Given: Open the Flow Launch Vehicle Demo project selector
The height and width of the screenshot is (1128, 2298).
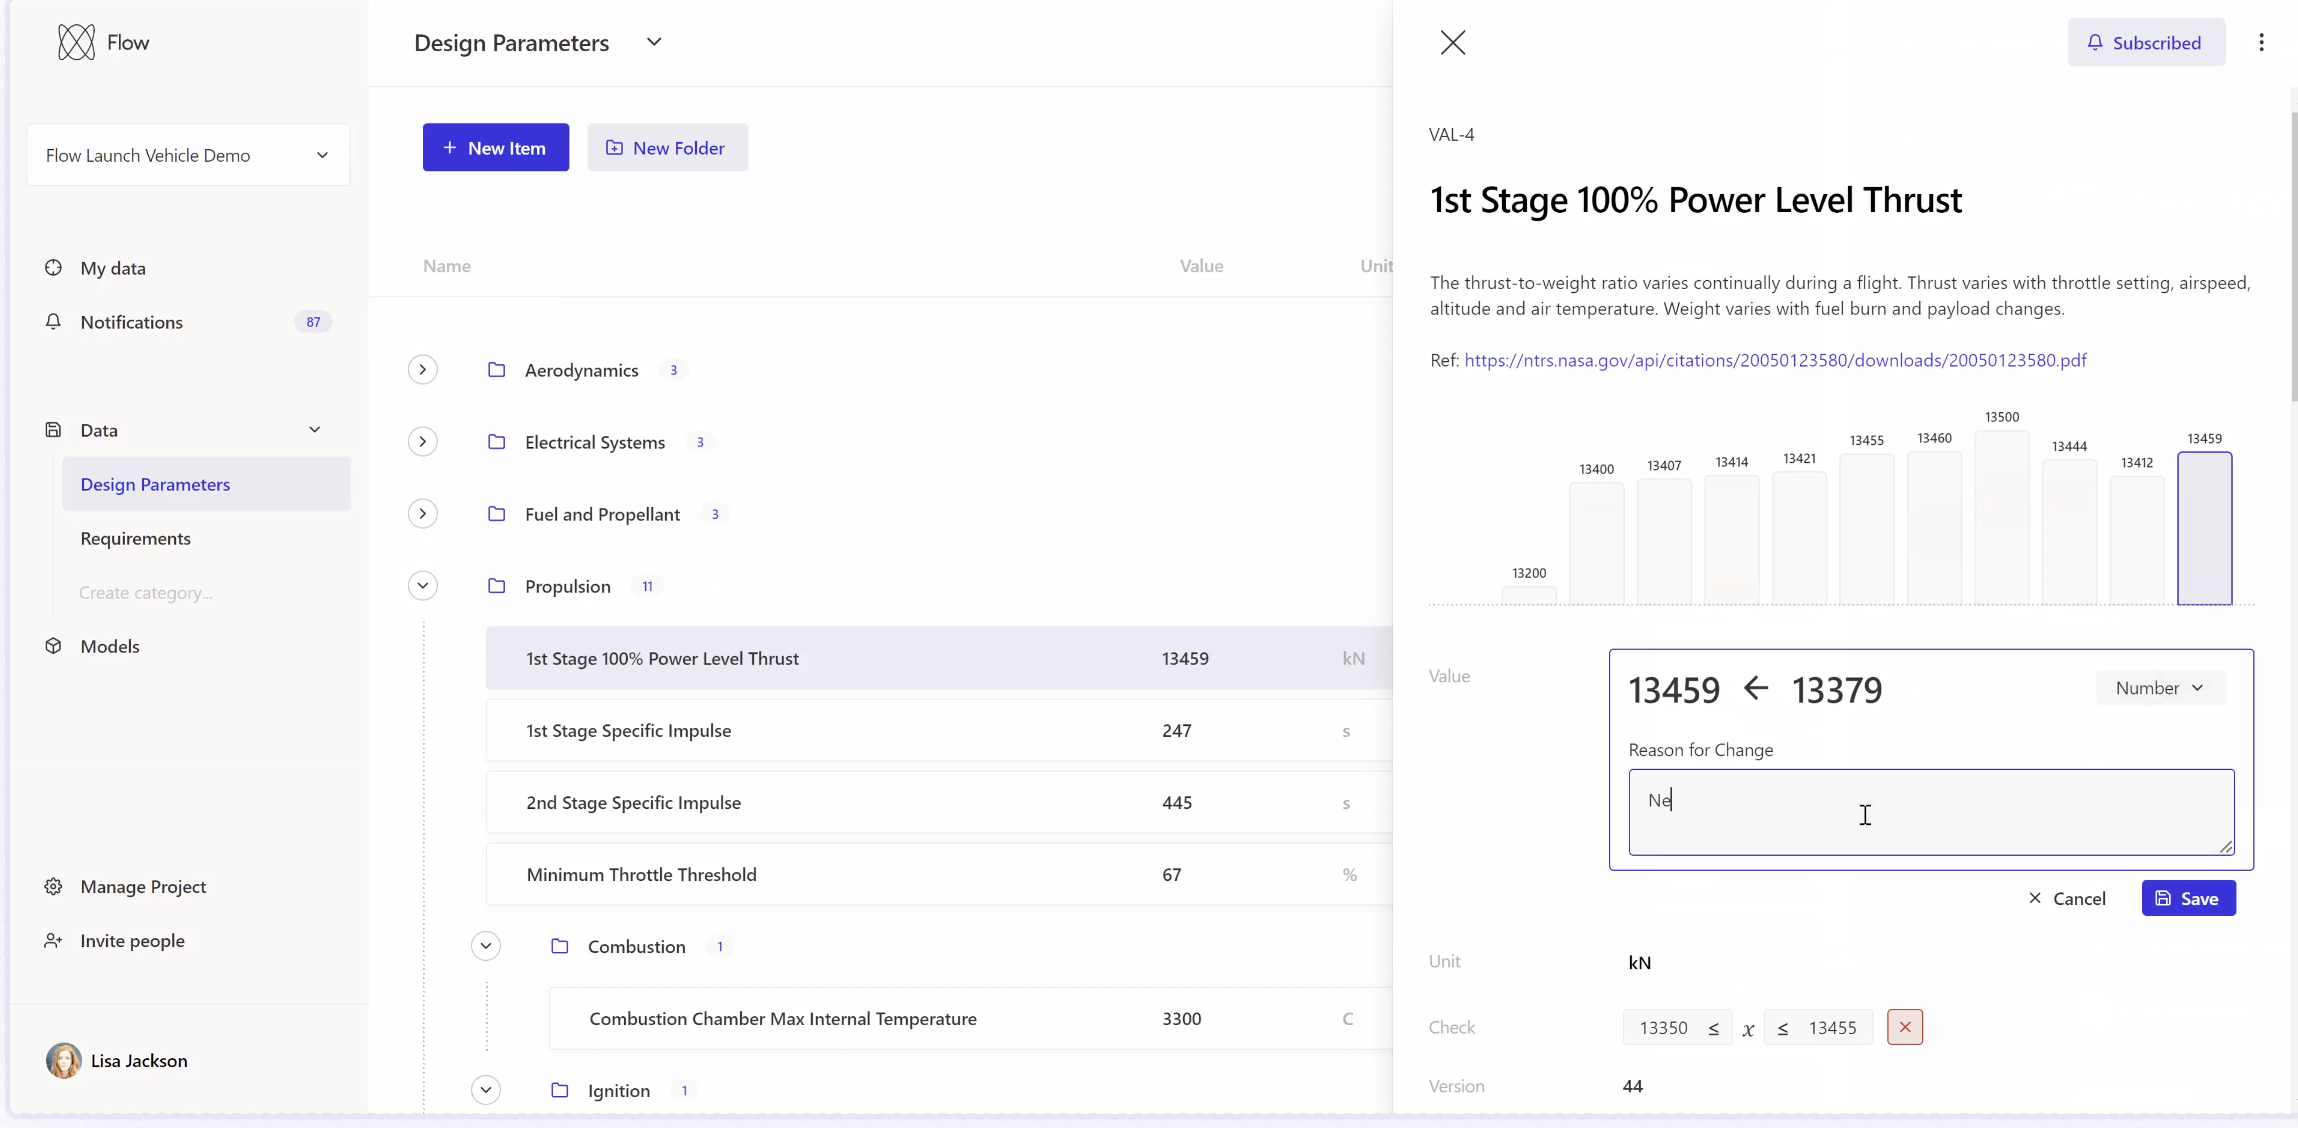Looking at the screenshot, I should (188, 155).
